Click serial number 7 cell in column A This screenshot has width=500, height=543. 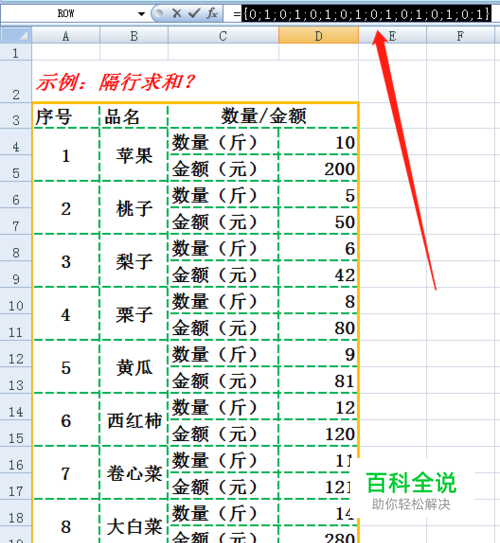[x=66, y=473]
